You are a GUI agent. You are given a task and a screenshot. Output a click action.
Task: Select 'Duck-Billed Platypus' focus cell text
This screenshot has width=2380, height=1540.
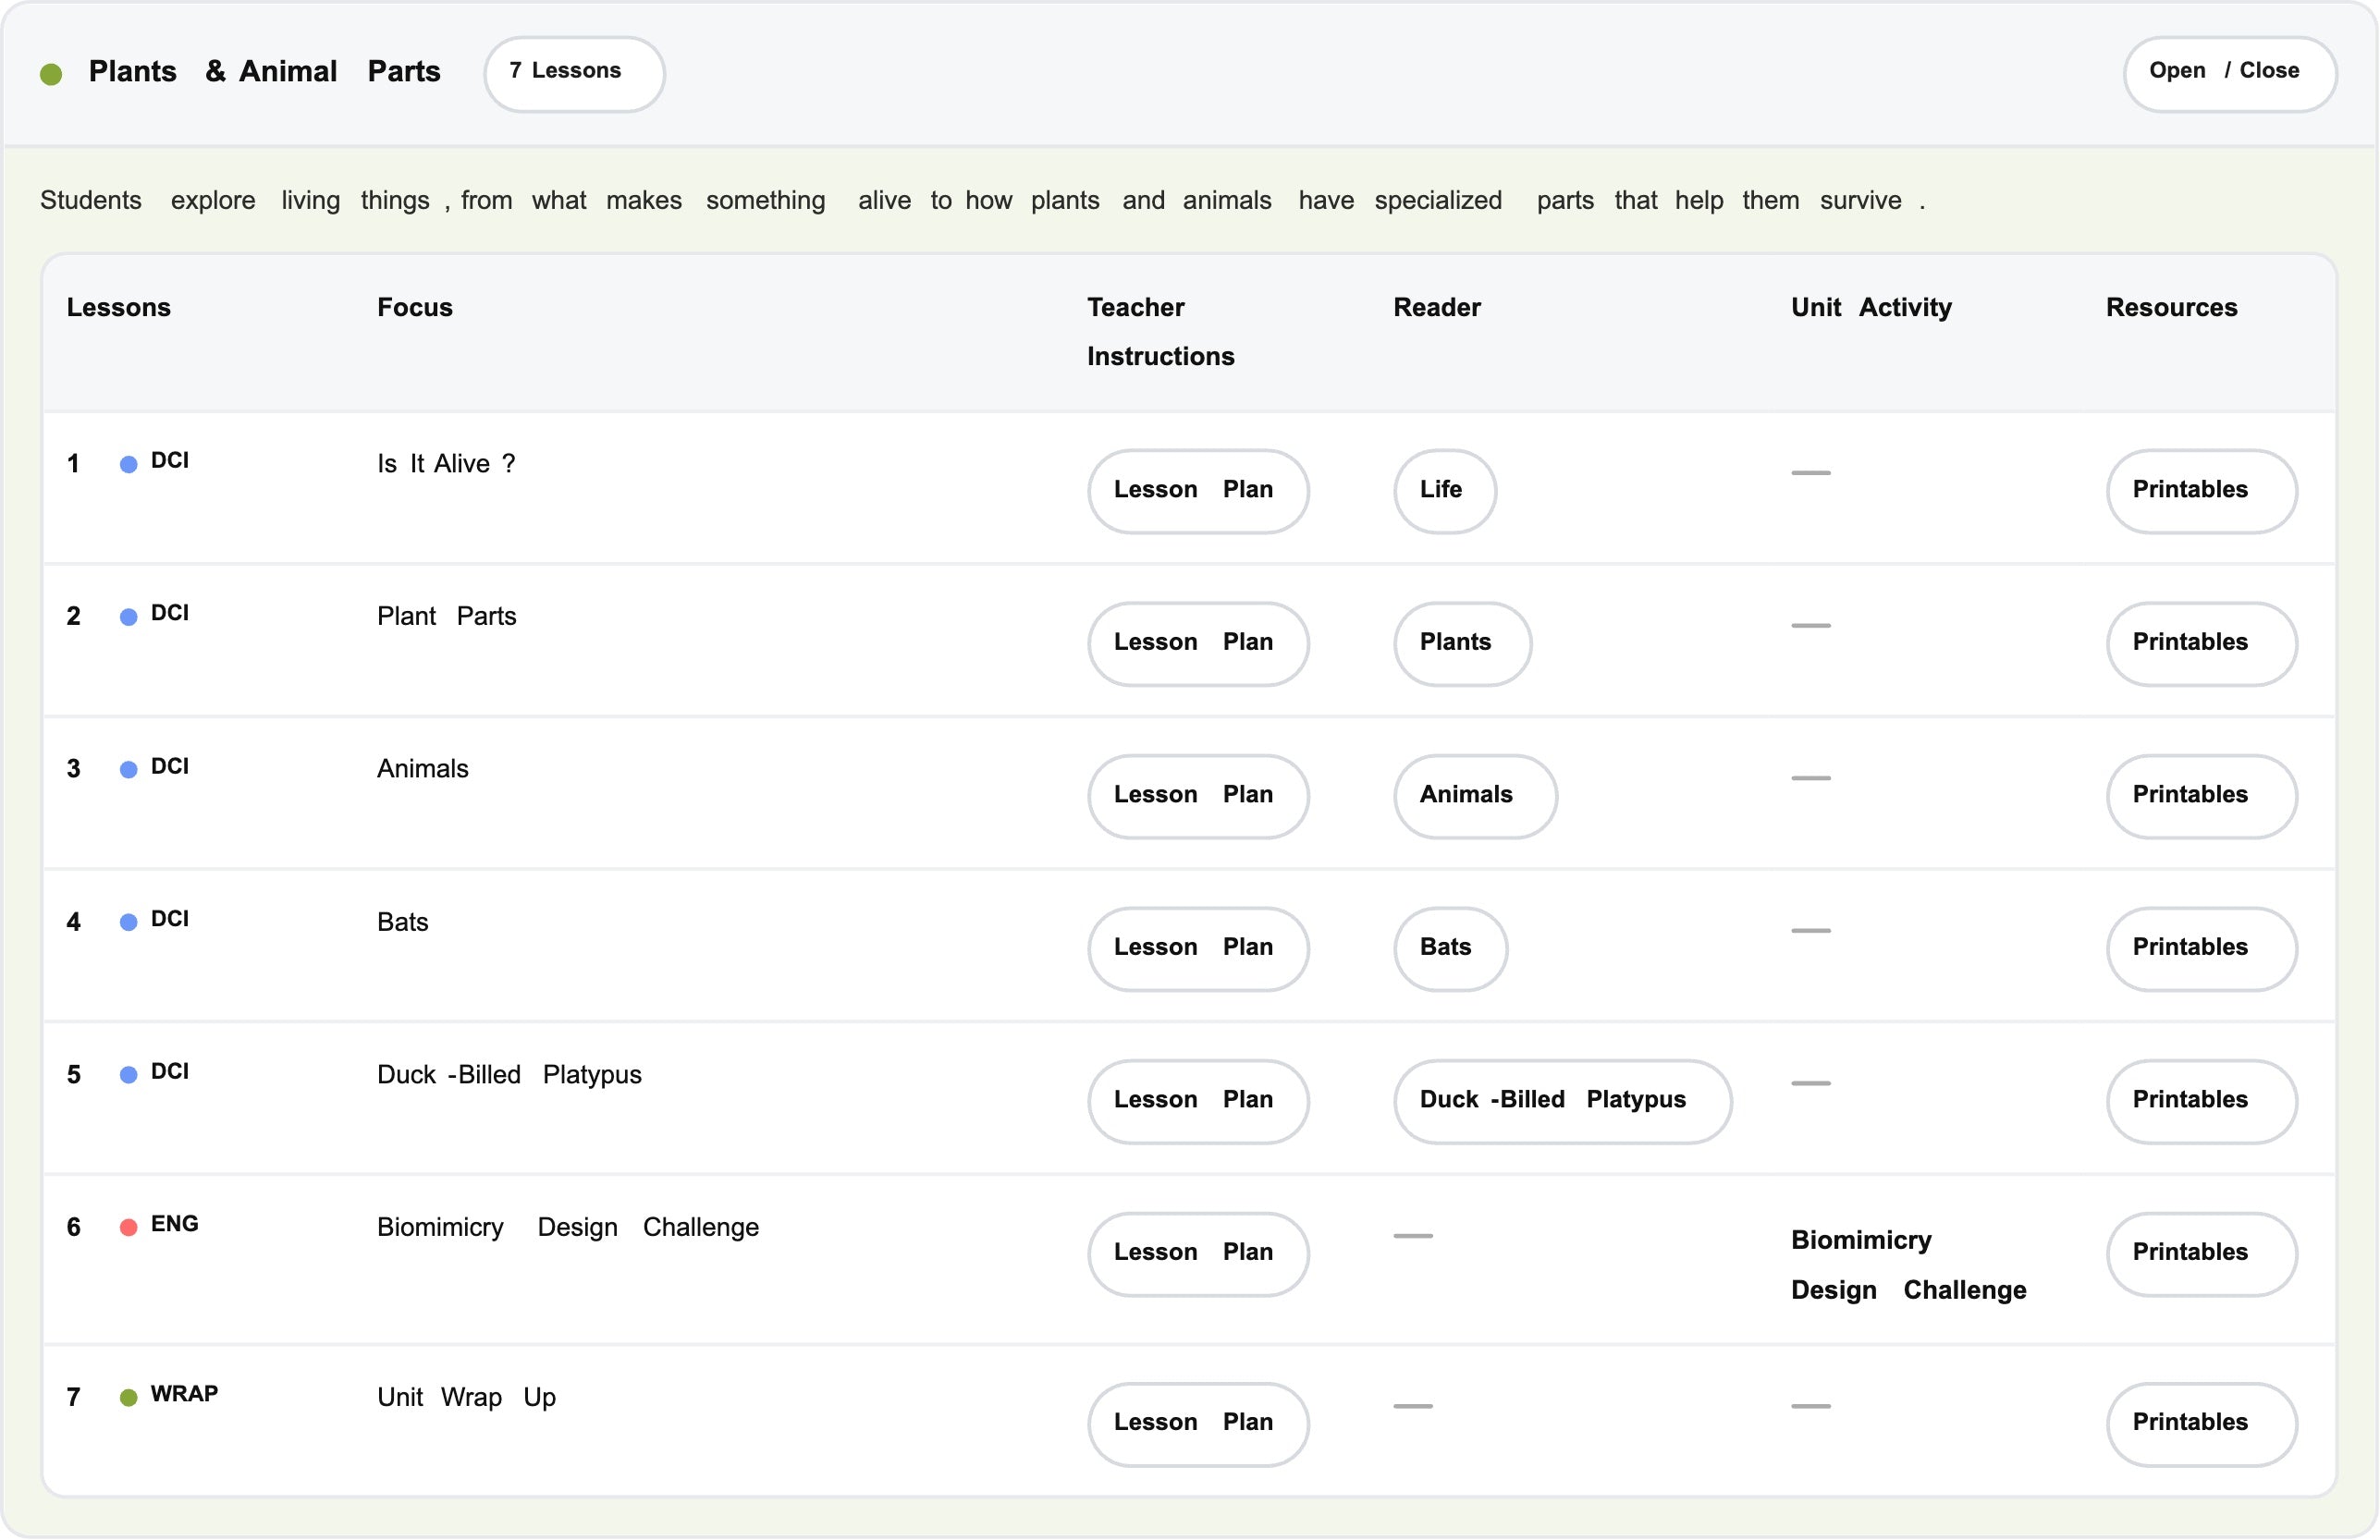click(509, 1075)
